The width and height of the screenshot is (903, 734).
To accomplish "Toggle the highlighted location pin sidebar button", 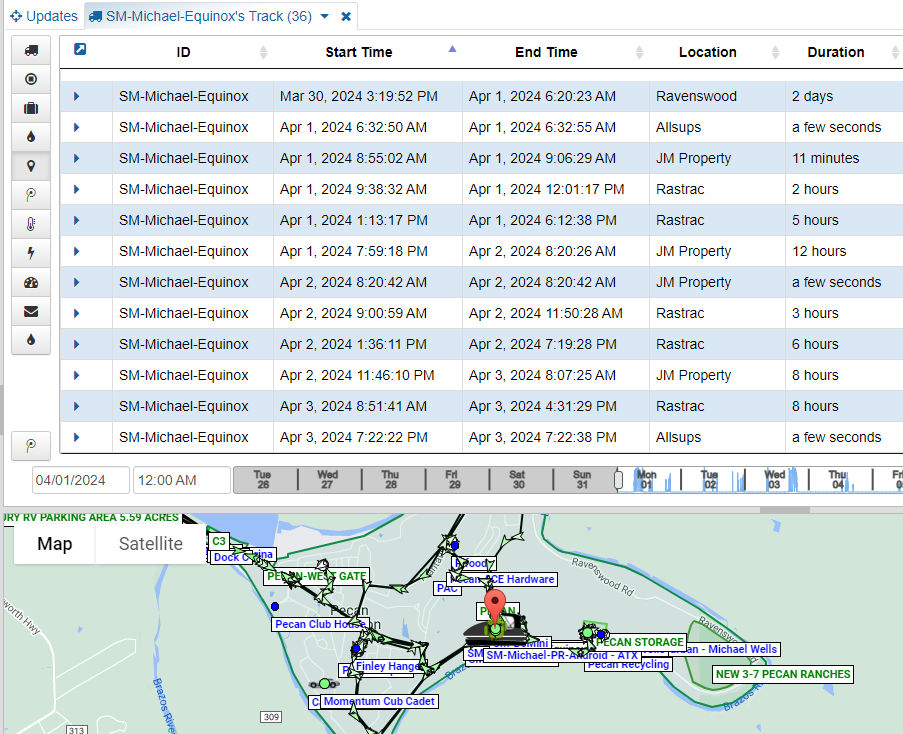I will (31, 166).
